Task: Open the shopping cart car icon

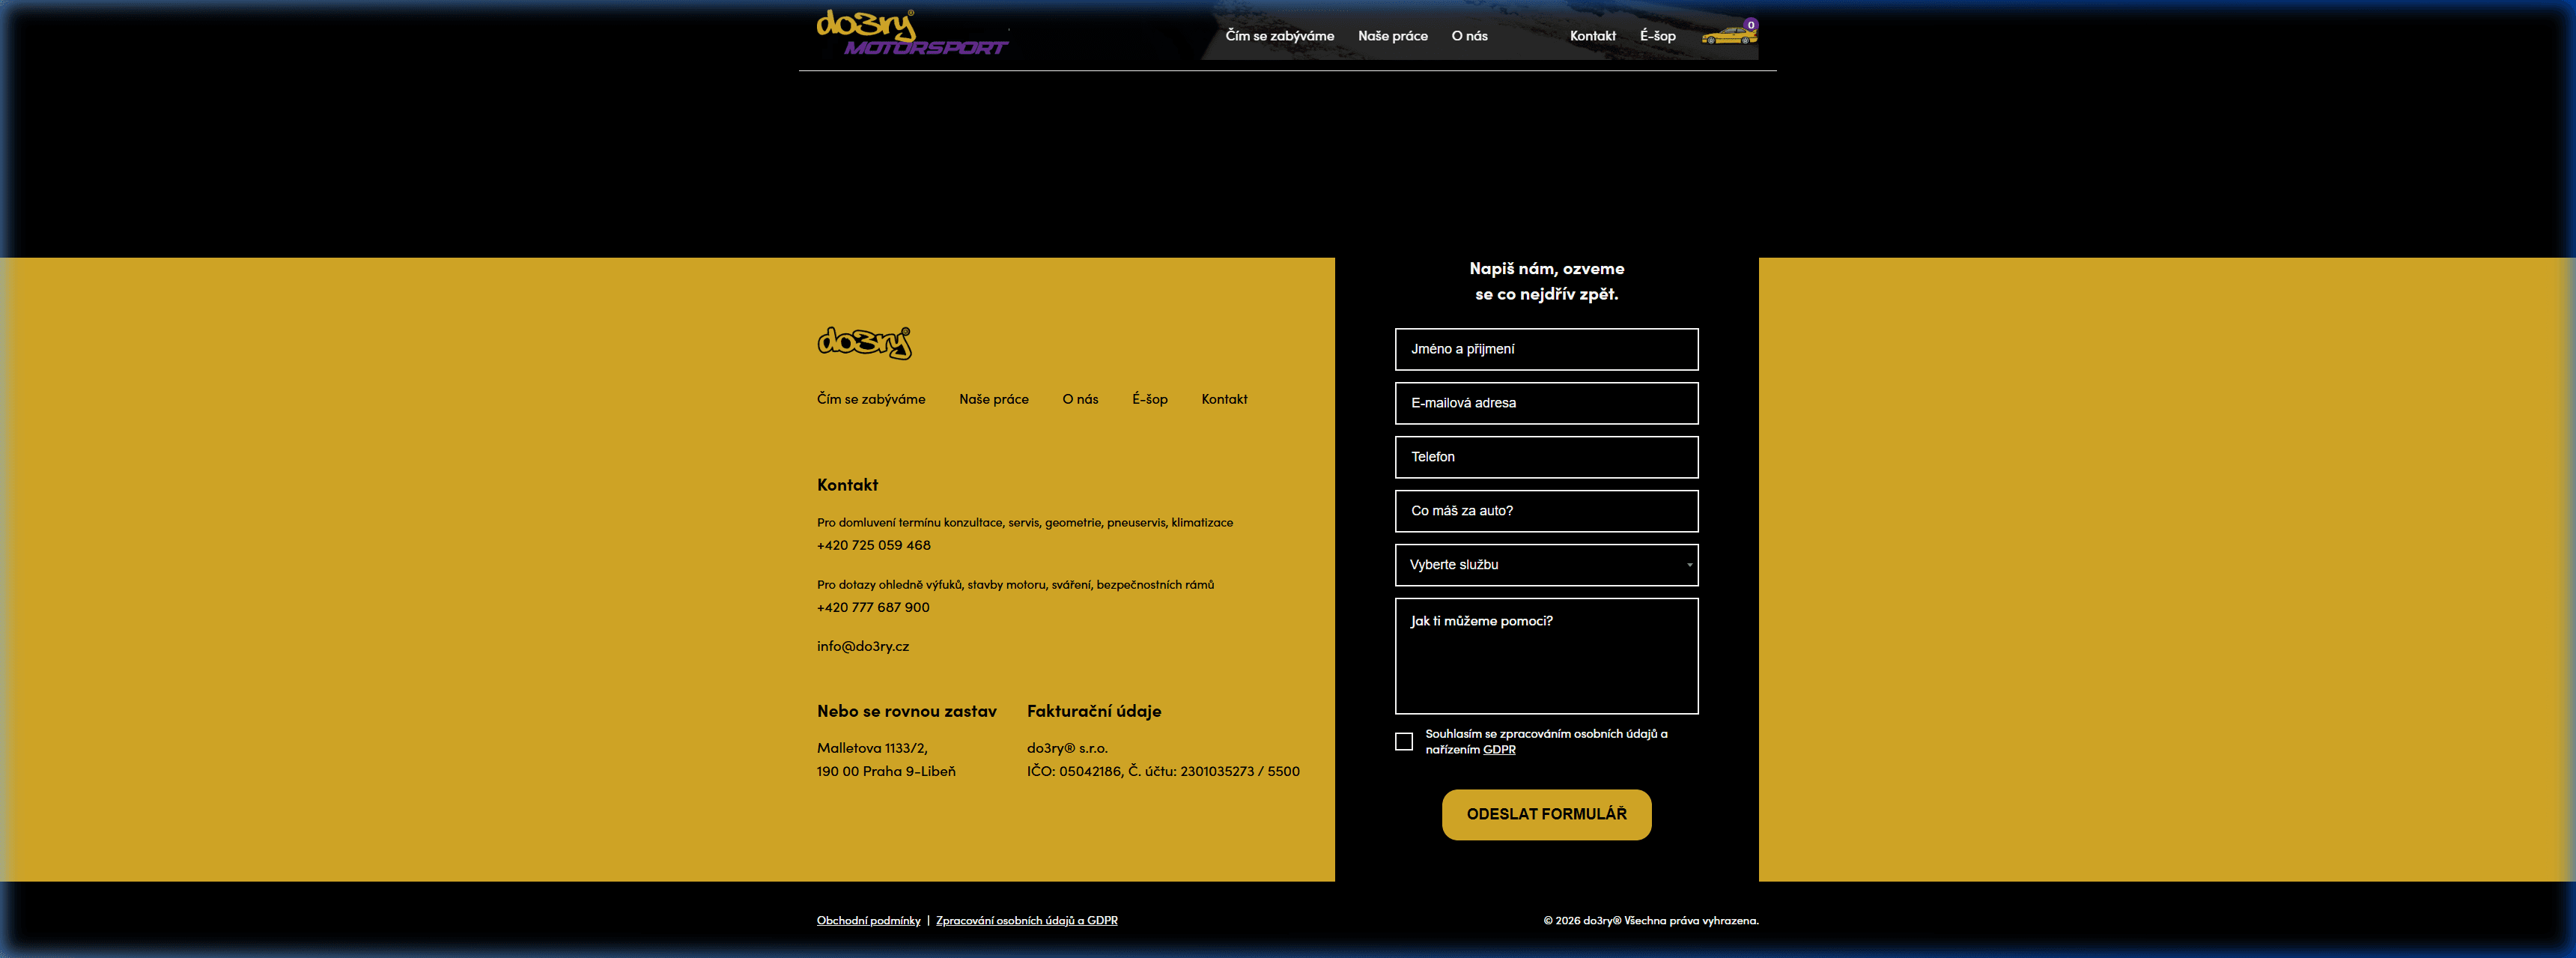Action: tap(1729, 36)
